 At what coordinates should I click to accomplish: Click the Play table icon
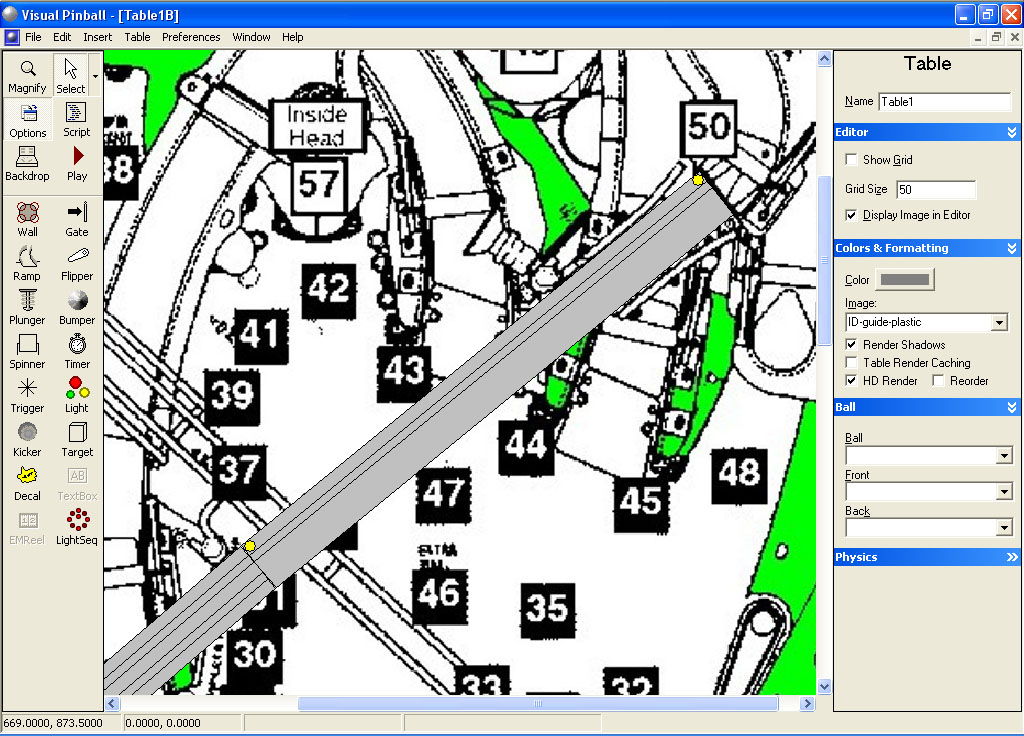77,162
